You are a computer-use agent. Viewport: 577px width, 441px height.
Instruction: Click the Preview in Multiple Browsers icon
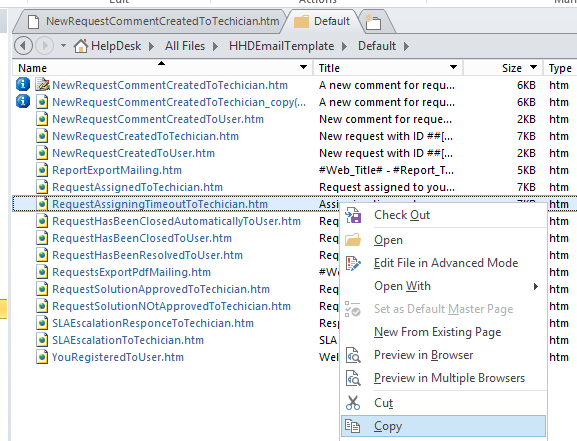pos(353,378)
